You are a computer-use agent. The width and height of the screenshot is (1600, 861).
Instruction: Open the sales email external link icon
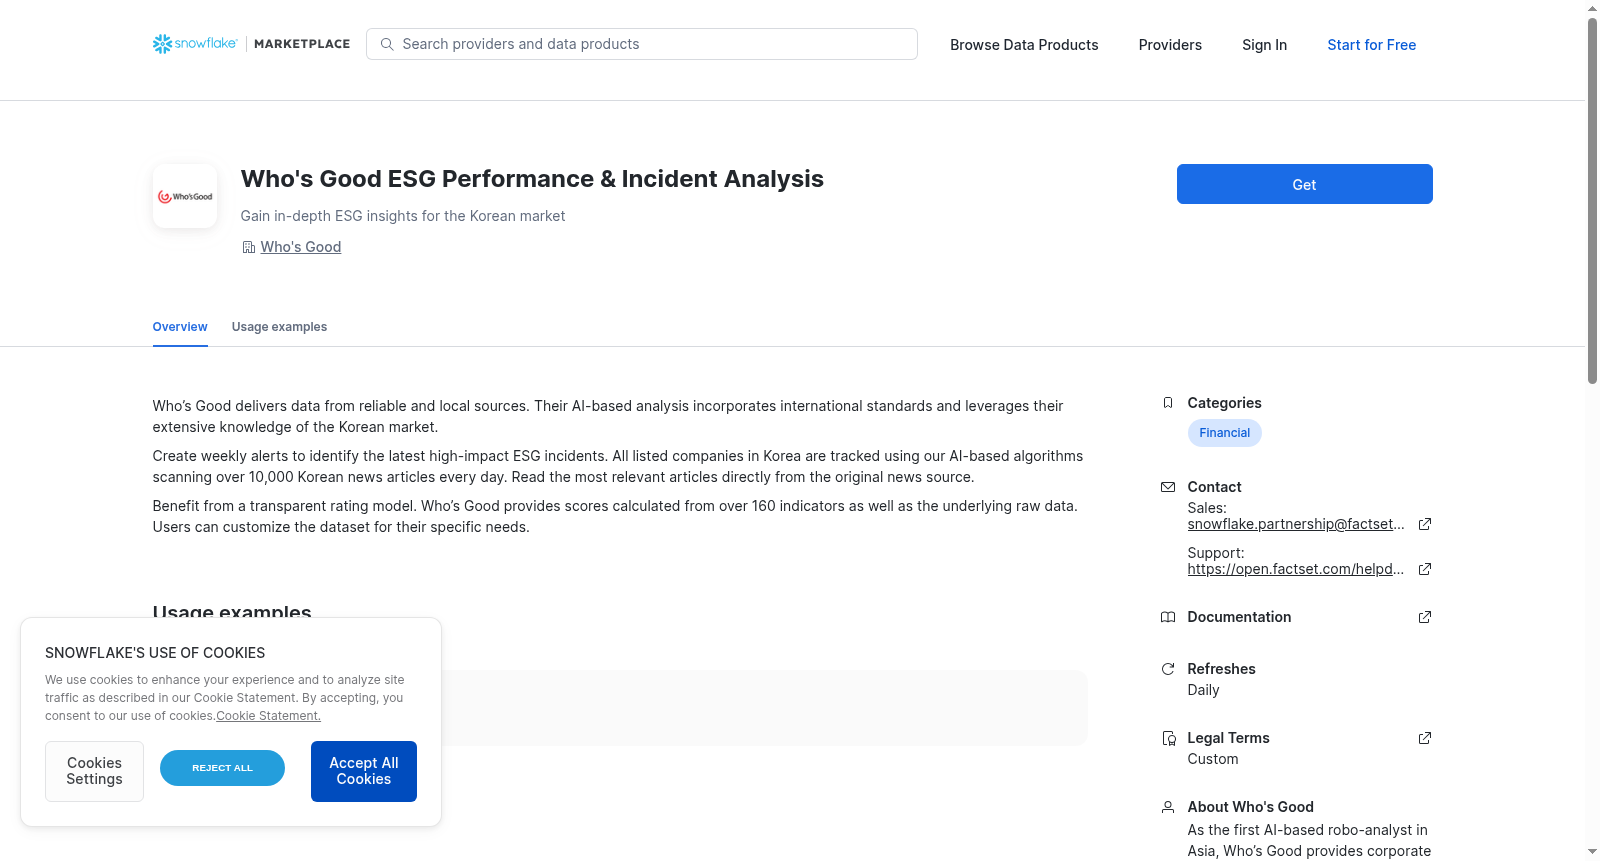pos(1425,524)
